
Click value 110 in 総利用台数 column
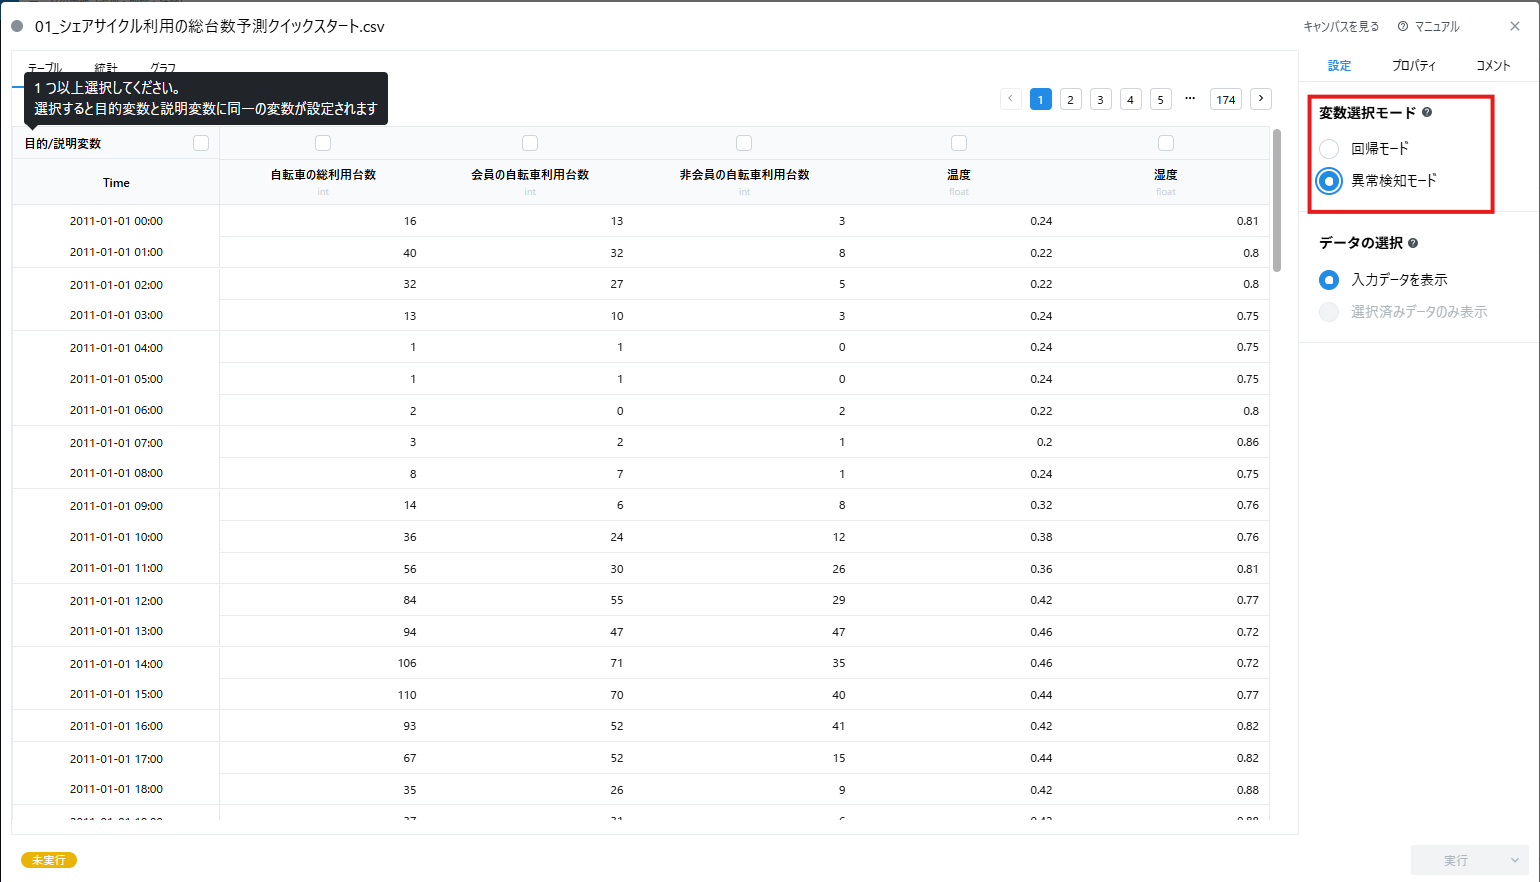click(407, 695)
